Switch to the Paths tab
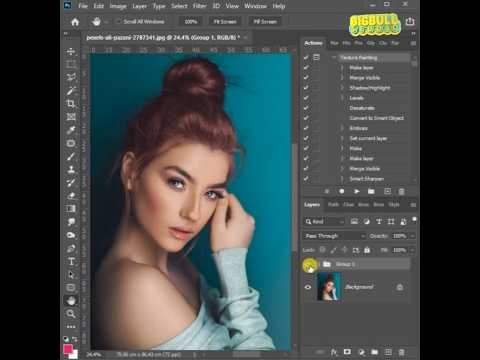Viewport: 480px width, 360px height. pyautogui.click(x=333, y=204)
